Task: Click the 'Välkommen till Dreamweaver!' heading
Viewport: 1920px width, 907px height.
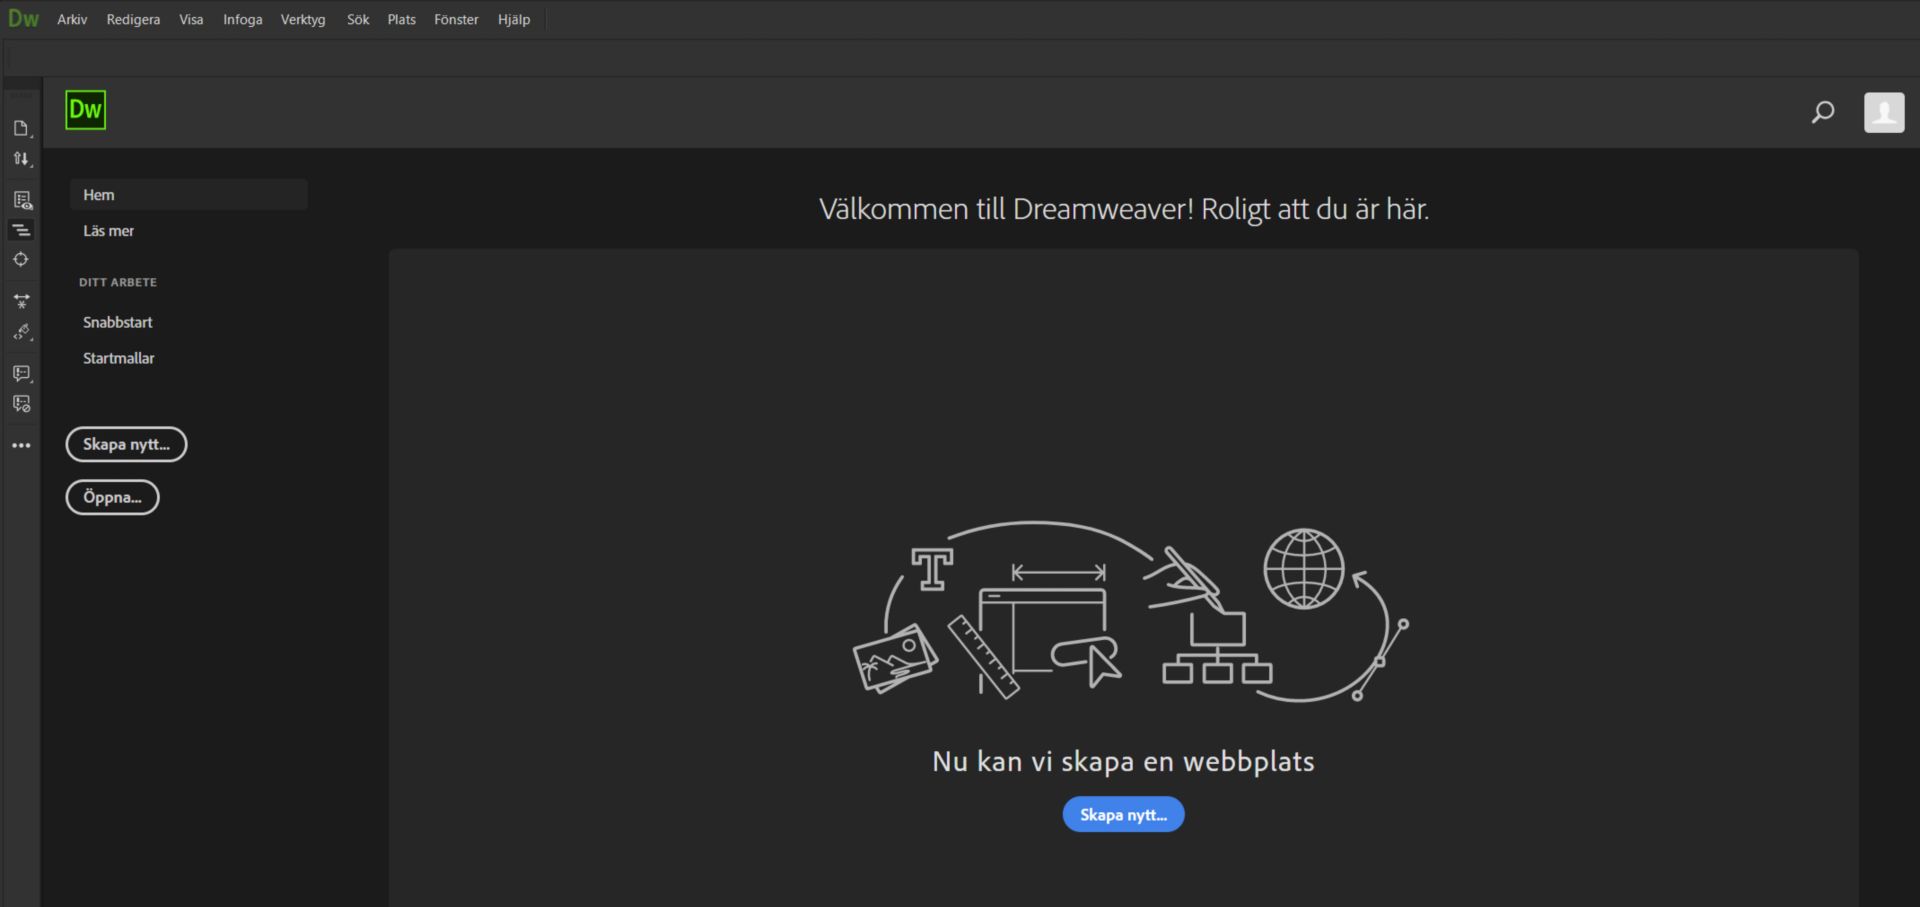Action: tap(1124, 209)
